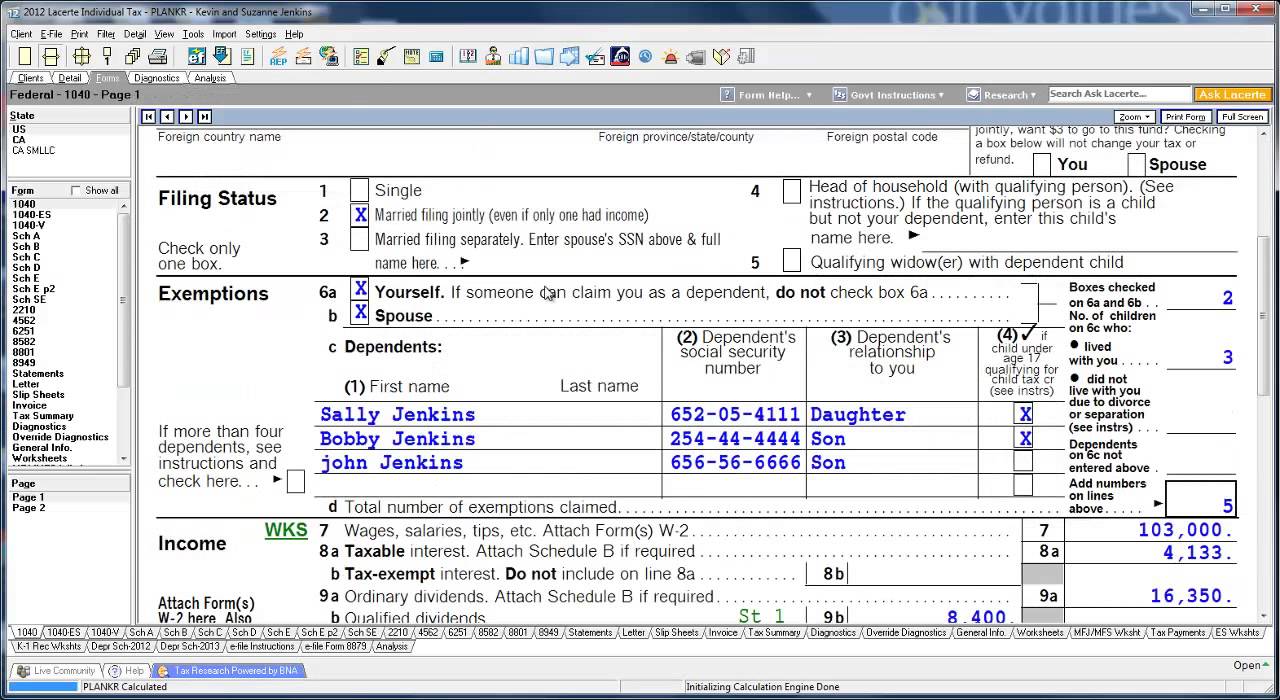Click the blue download arrow toolbar icon

point(222,56)
